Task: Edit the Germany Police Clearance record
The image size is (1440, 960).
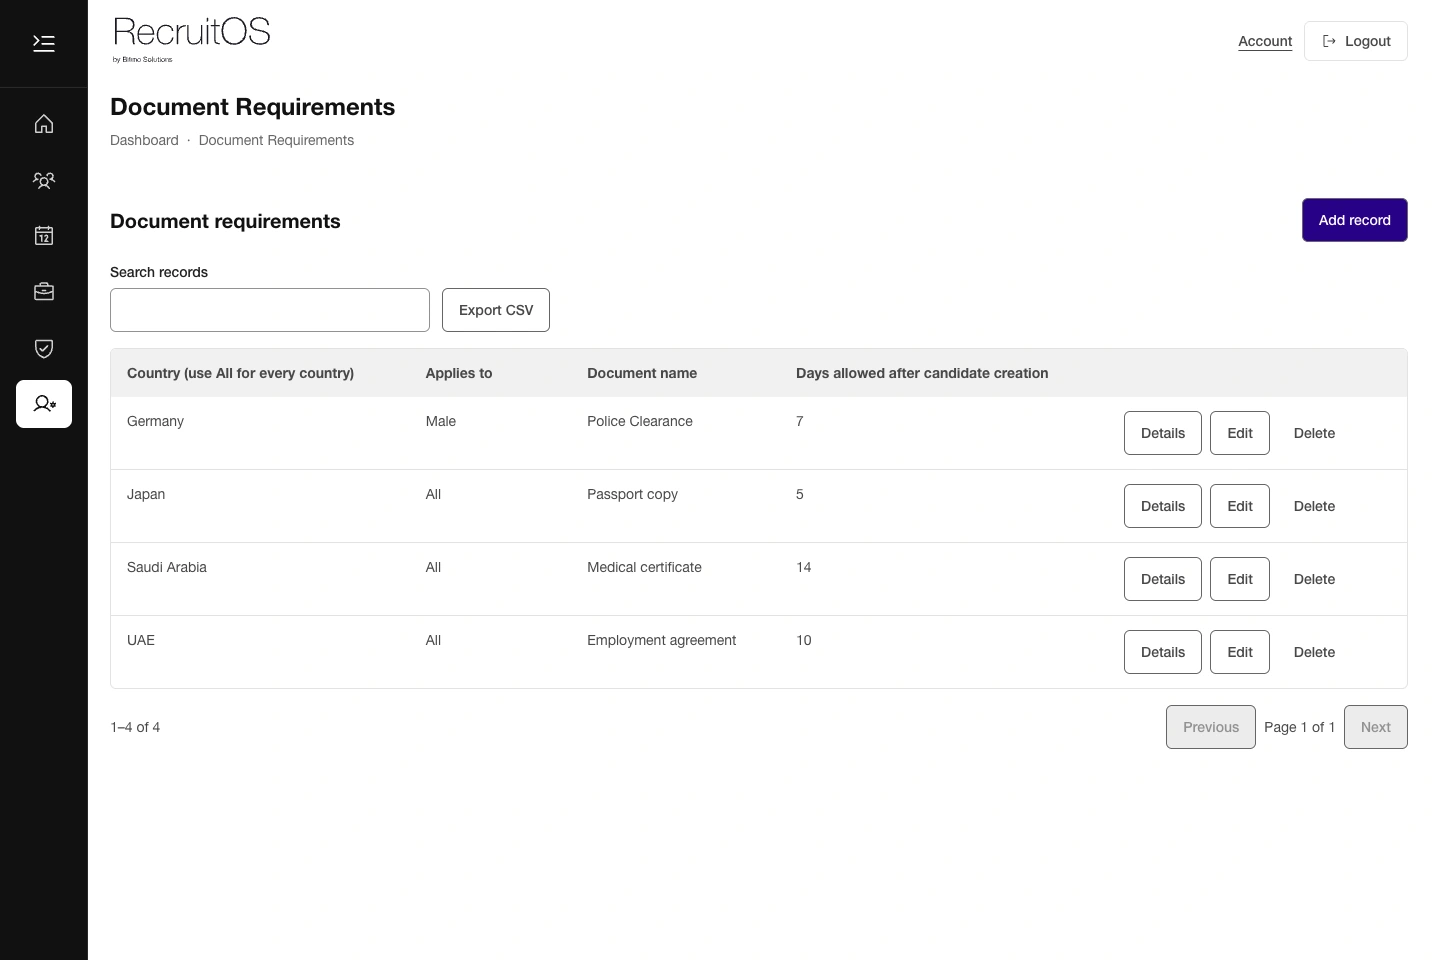Action: tap(1240, 433)
